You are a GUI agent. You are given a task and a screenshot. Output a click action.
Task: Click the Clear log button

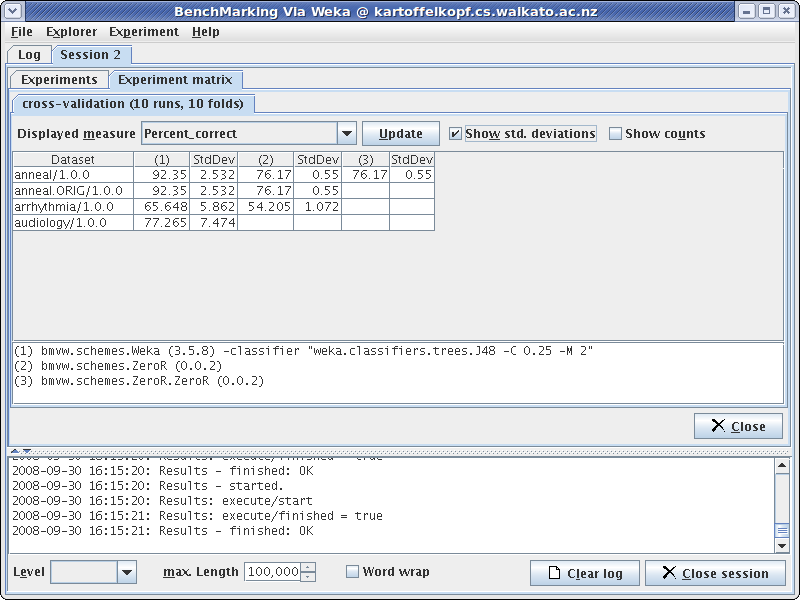click(584, 573)
